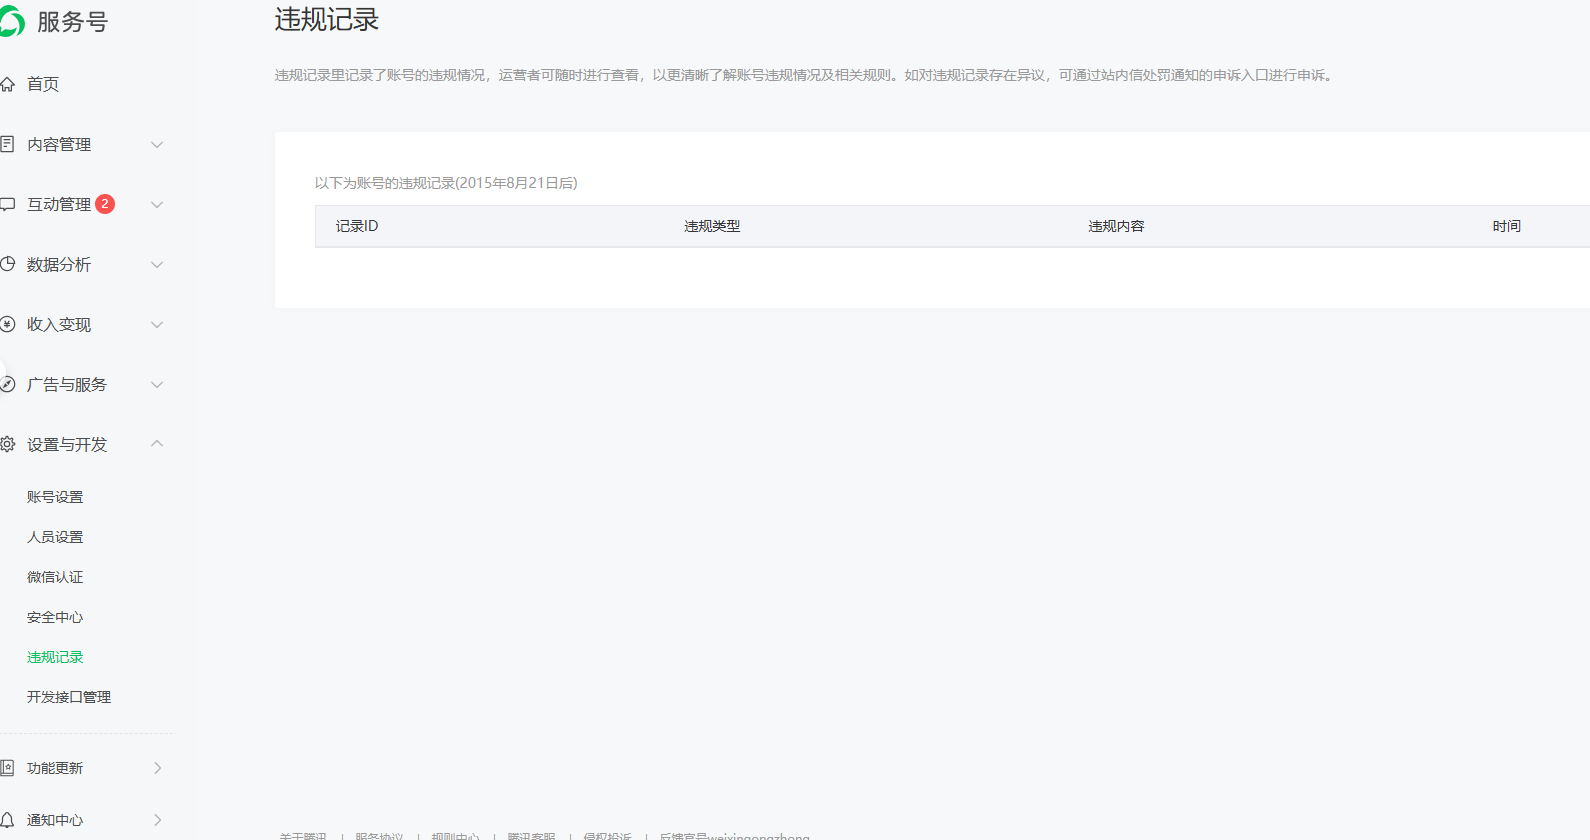Open the 内容管理 menu
1590x840 pixels.
click(59, 144)
